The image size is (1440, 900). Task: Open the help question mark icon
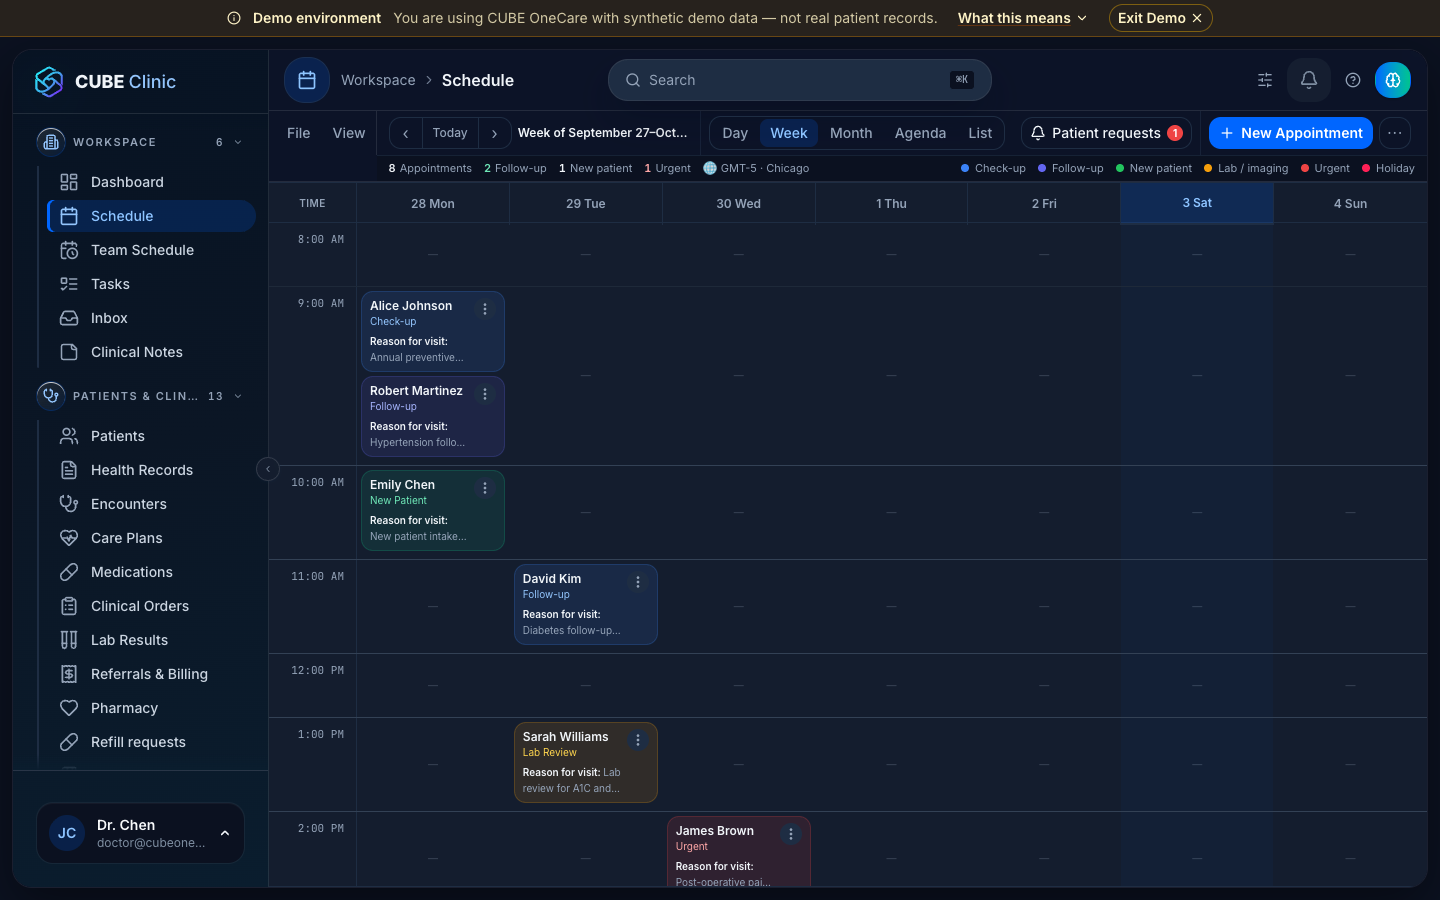click(1353, 80)
